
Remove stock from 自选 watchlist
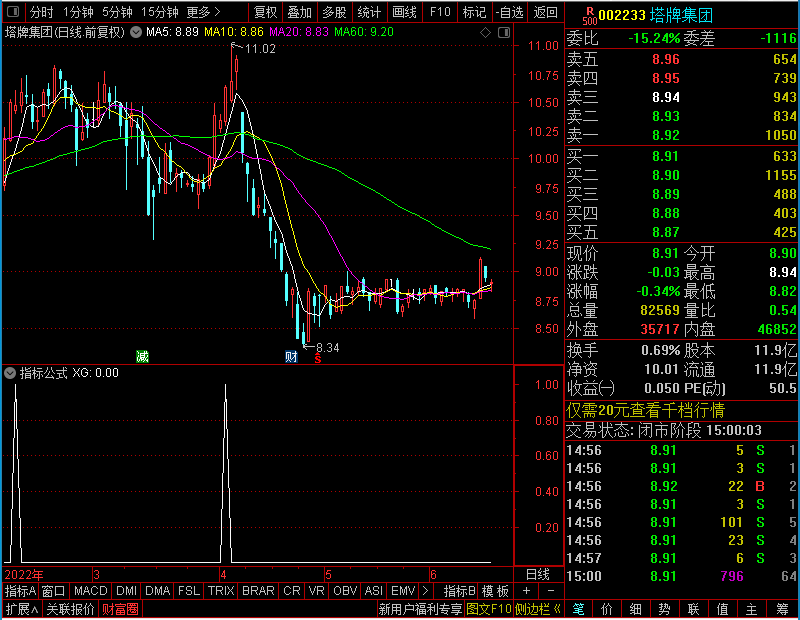(510, 12)
